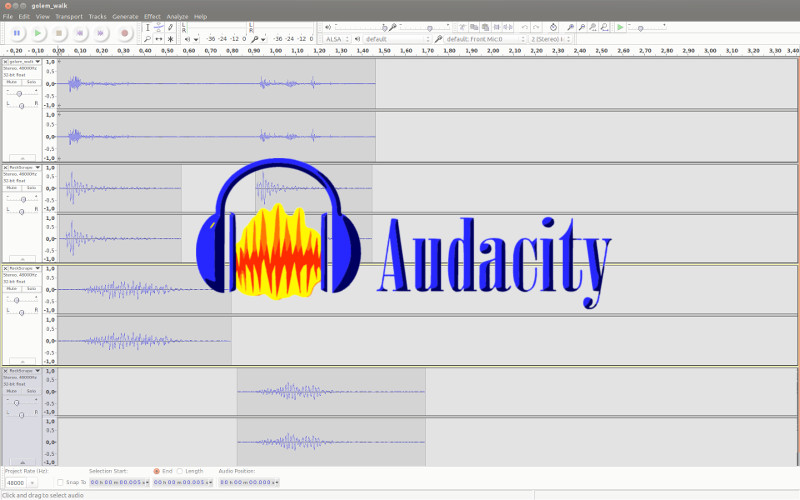
Task: Mute the bottom RockScrape track
Action: point(12,391)
